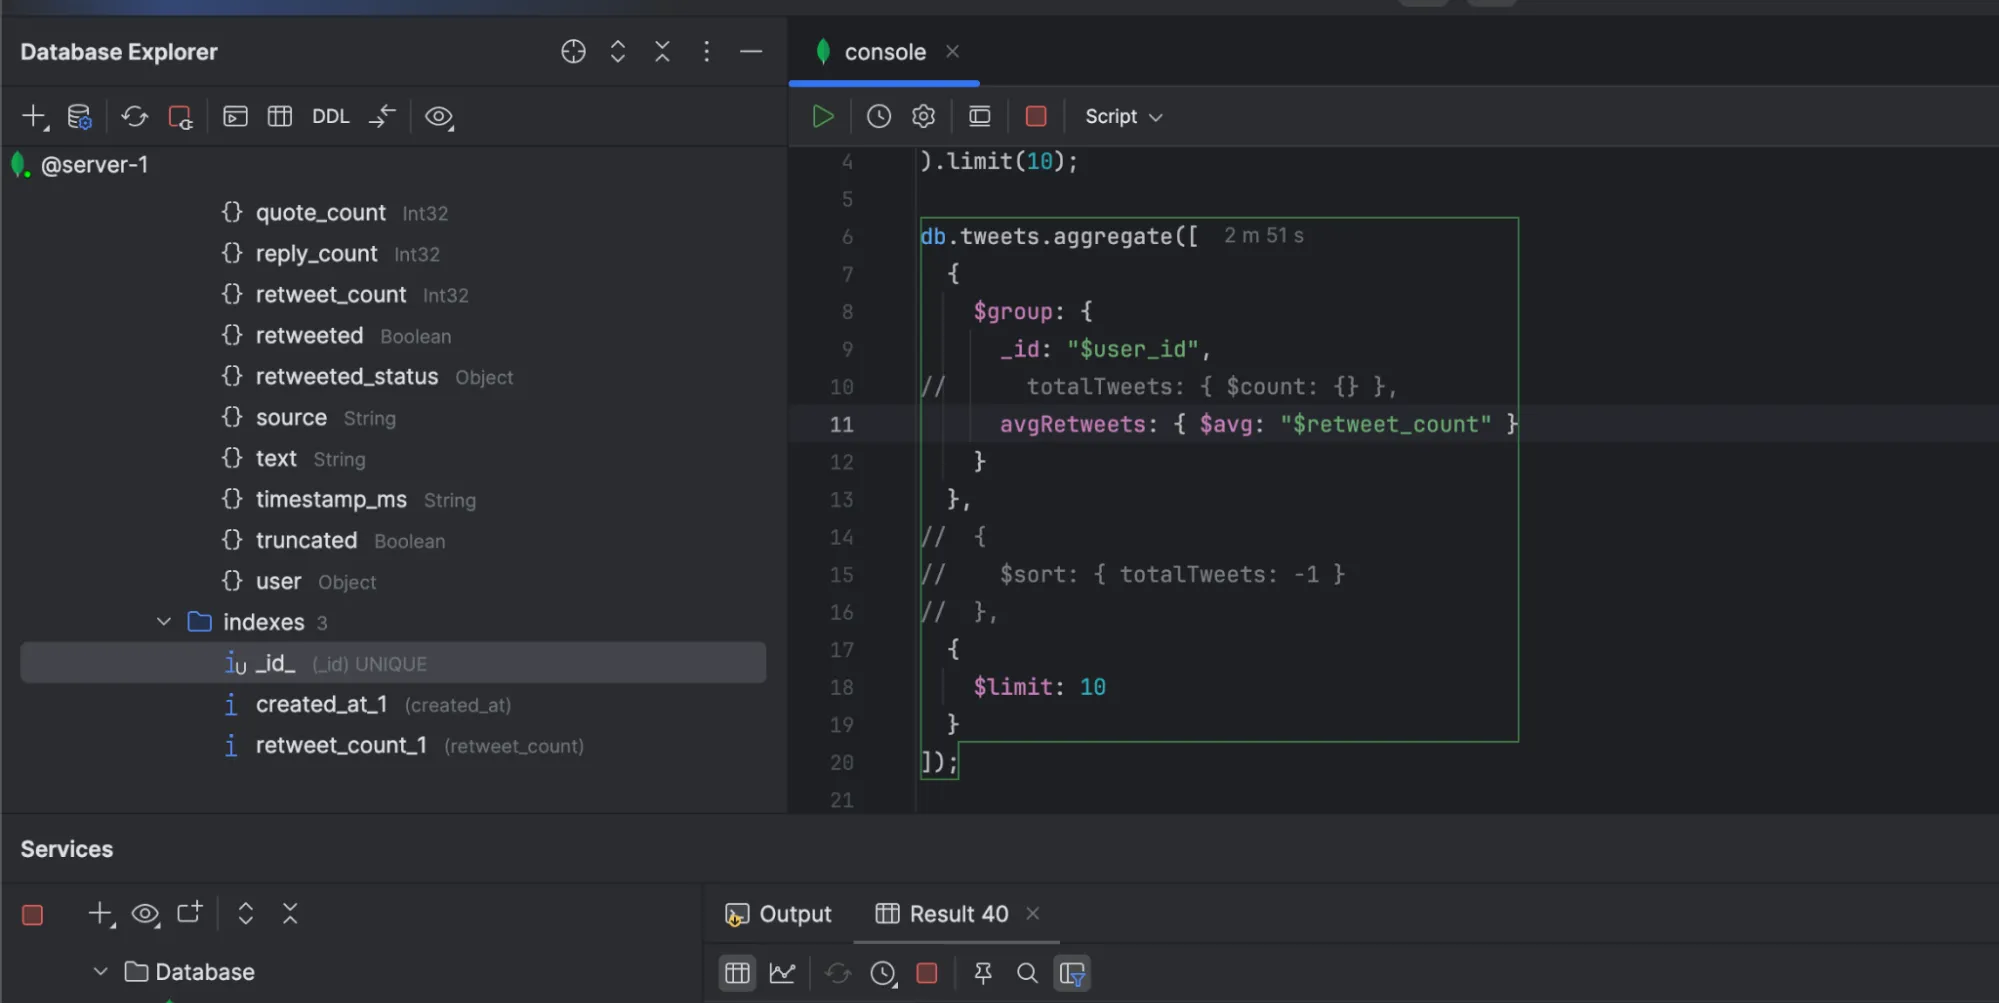Refresh the database tree
Image resolution: width=1999 pixels, height=1004 pixels.
click(134, 117)
